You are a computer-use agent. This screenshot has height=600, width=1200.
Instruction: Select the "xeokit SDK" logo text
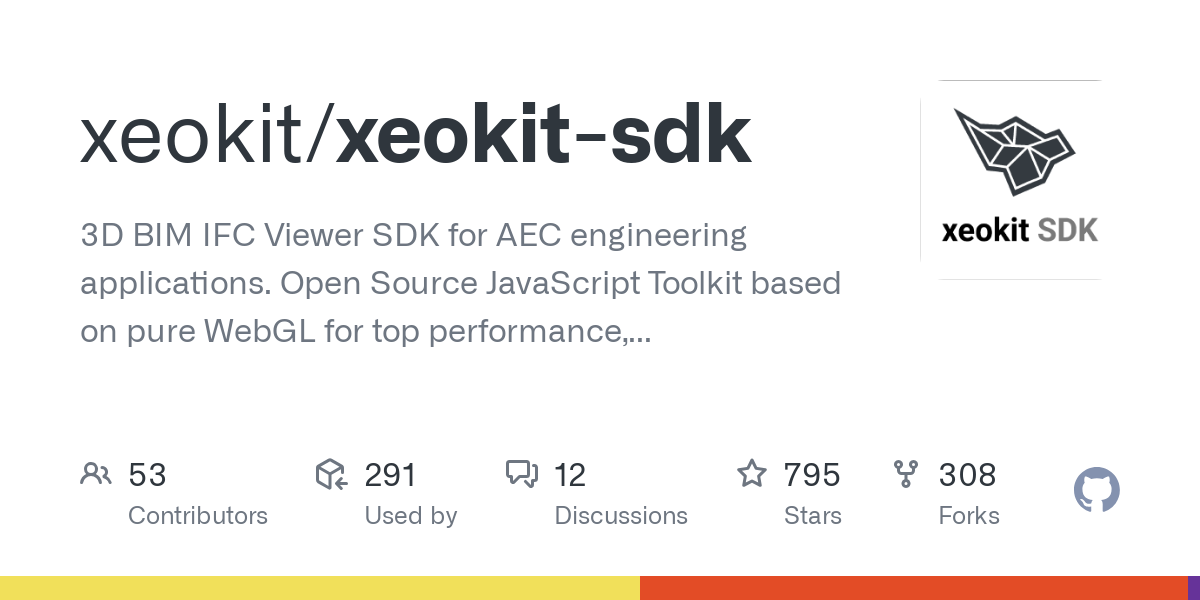tap(1019, 231)
